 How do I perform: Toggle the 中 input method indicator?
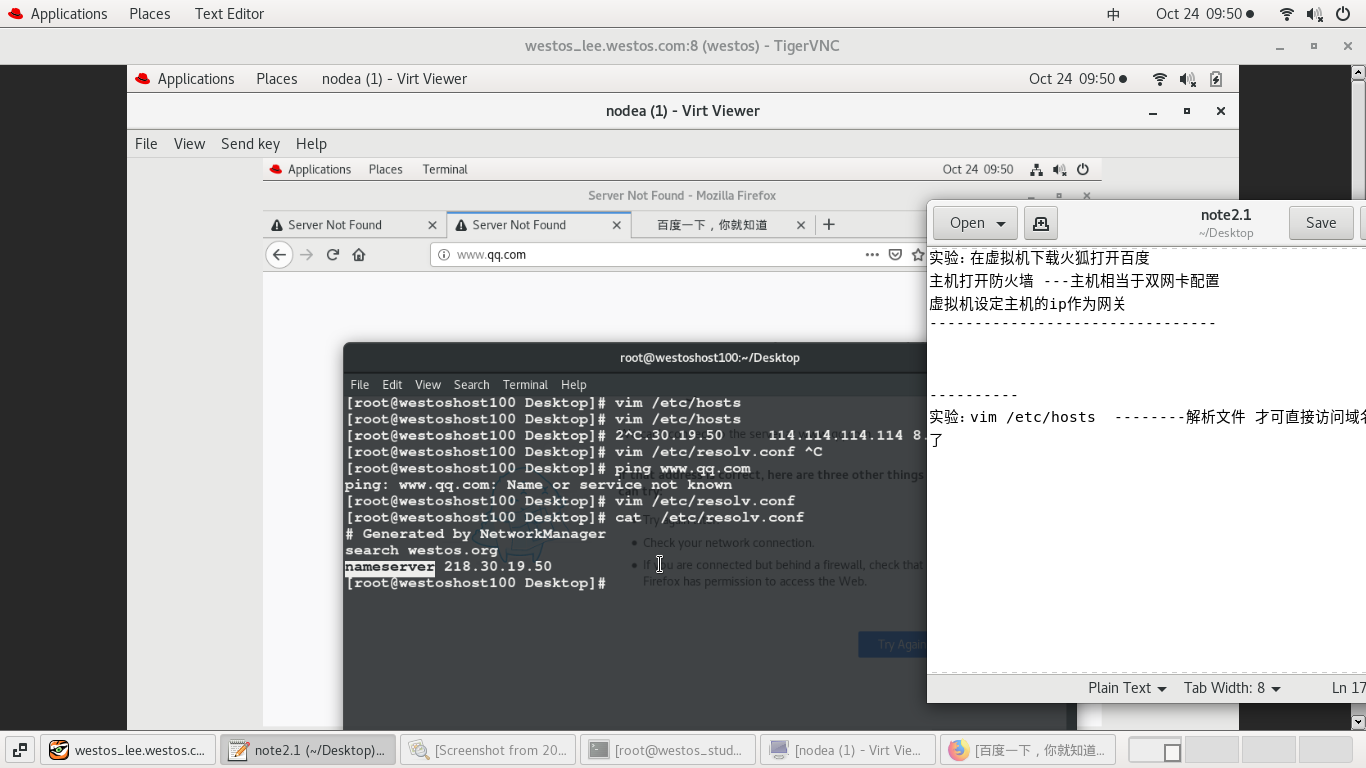coord(1113,13)
